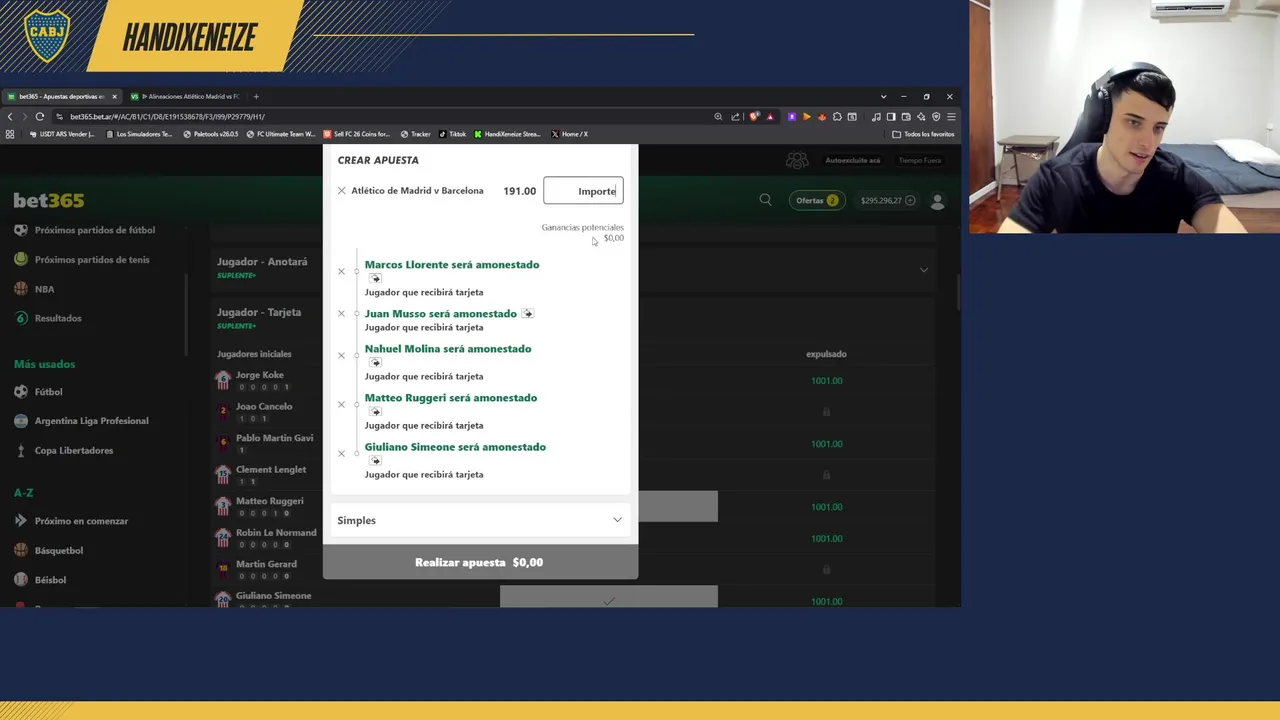Click the account balance $295.296,27
Image resolution: width=1280 pixels, height=720 pixels.
click(x=881, y=200)
